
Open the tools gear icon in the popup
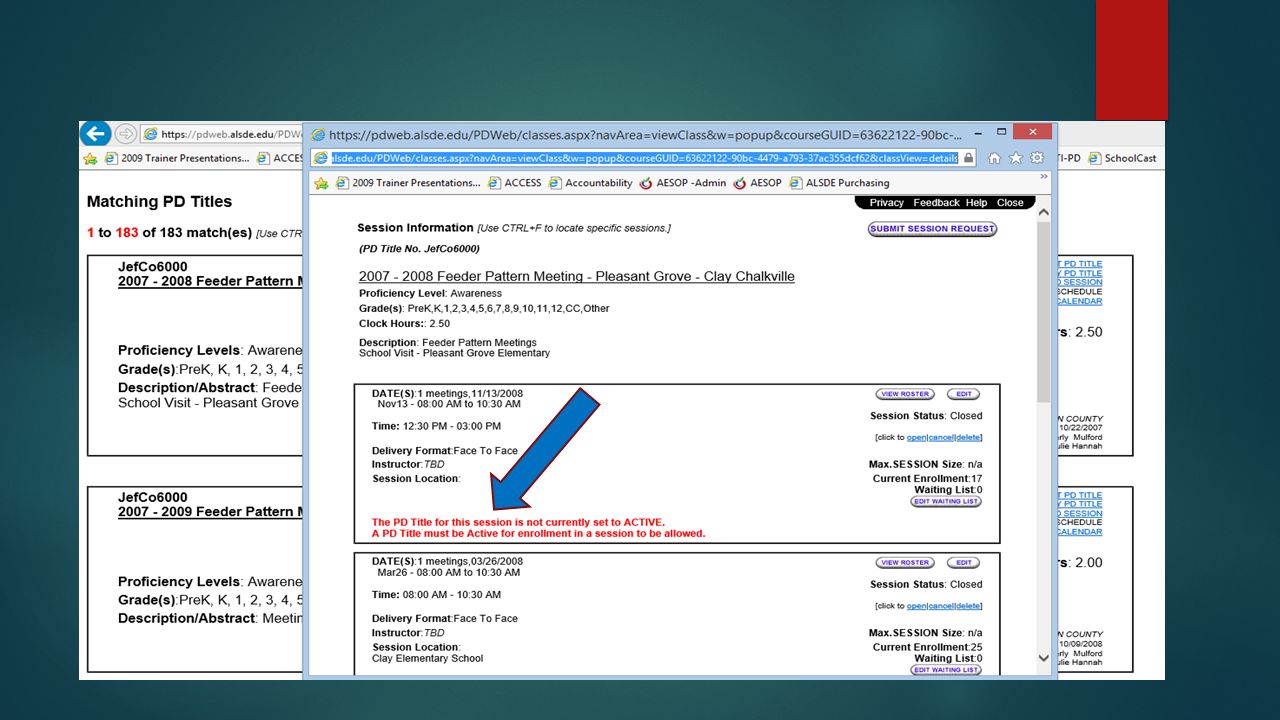point(1037,158)
